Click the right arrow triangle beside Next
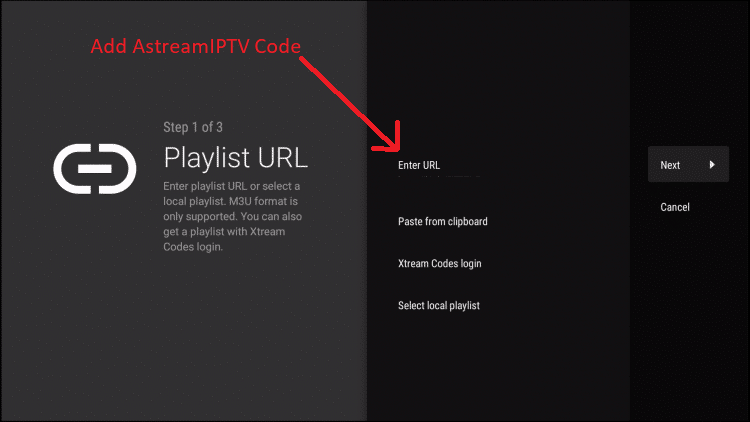 712,165
